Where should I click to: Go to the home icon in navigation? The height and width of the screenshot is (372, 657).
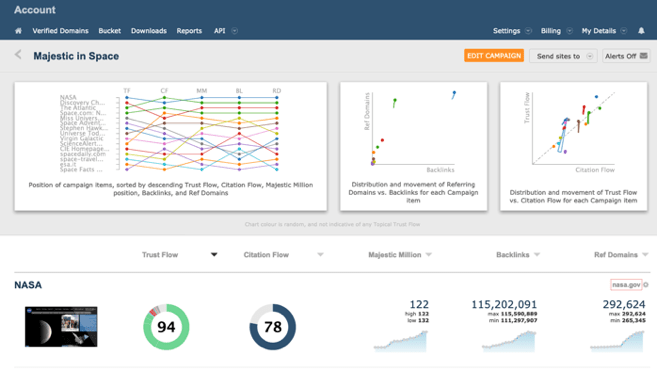point(18,31)
